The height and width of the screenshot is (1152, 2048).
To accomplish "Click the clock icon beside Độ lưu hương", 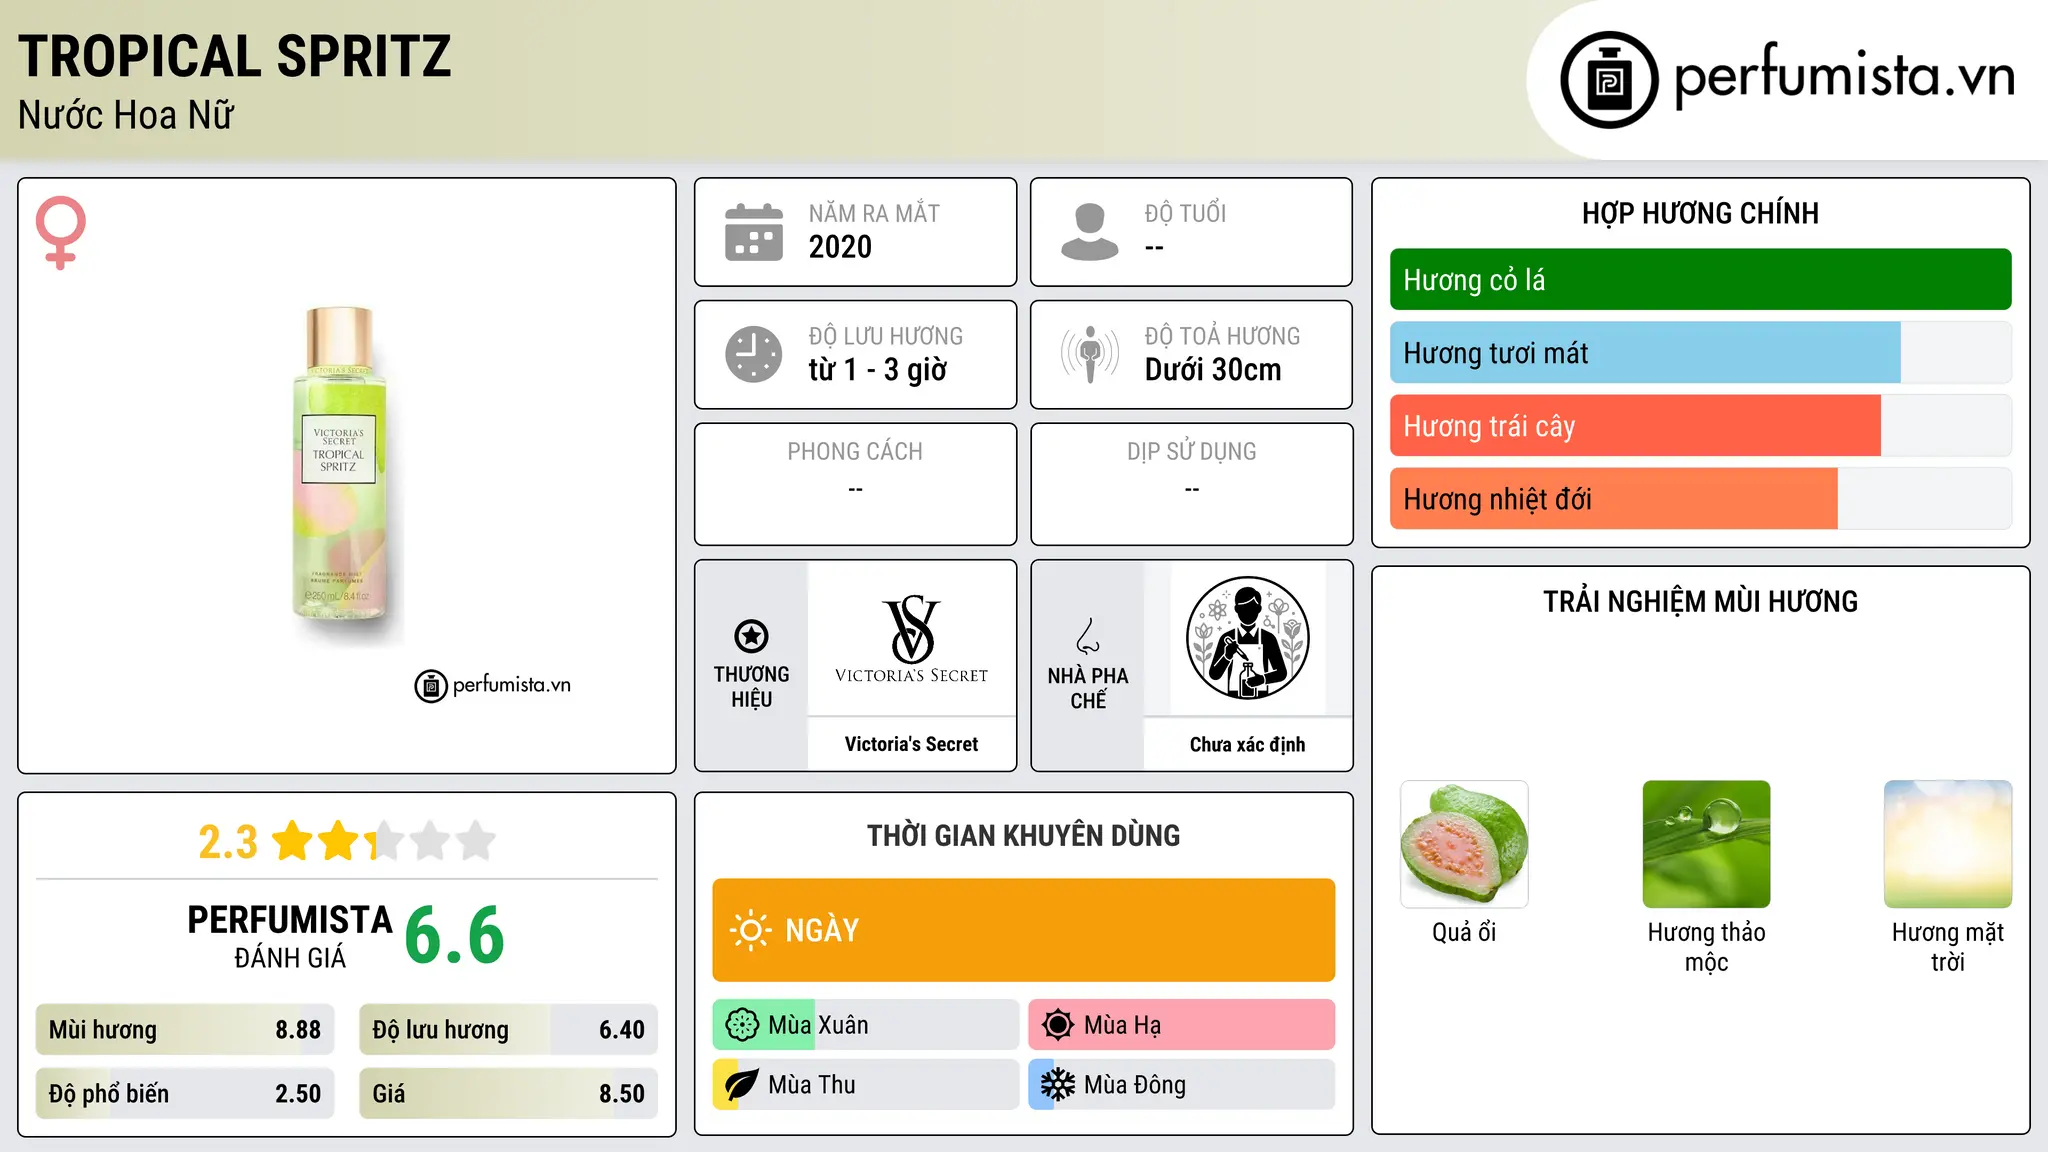I will click(x=753, y=354).
